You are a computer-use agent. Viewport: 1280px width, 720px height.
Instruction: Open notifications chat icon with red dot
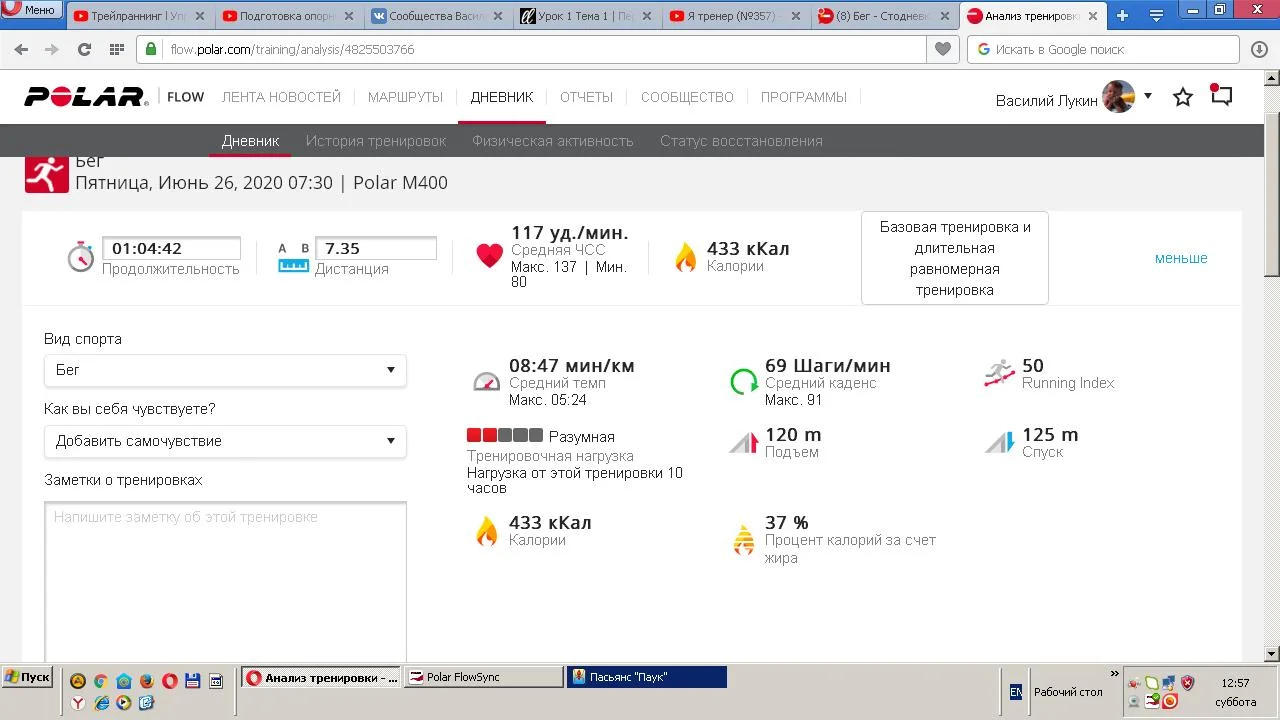coord(1221,96)
